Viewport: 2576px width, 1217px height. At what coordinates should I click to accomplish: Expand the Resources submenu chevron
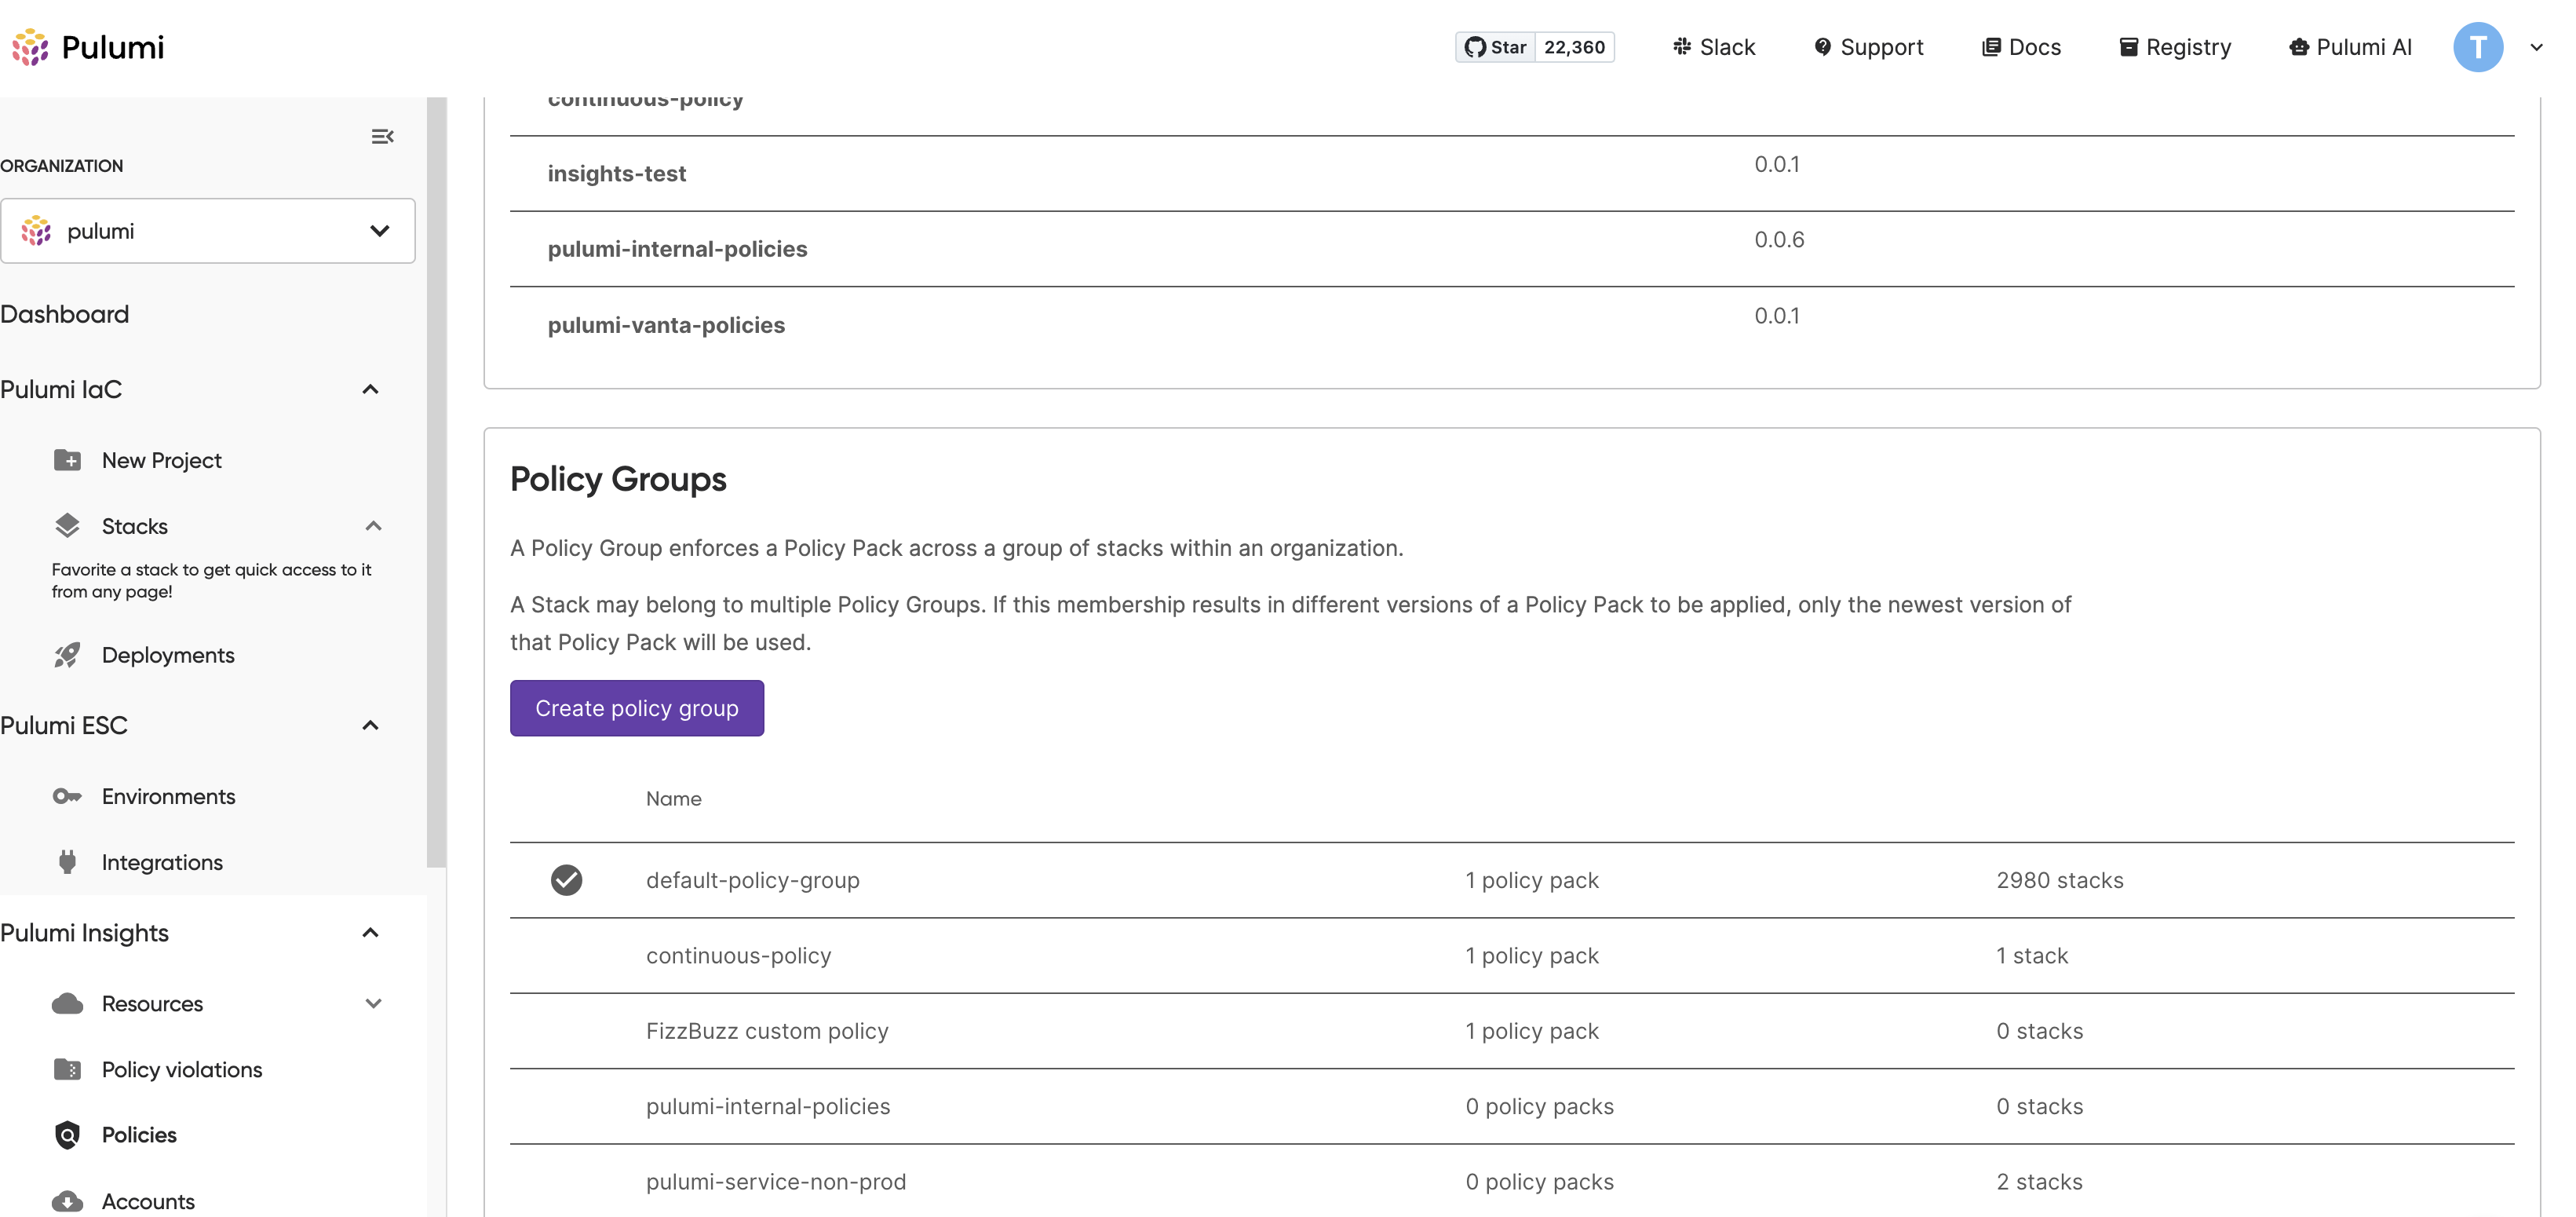[x=373, y=1004]
